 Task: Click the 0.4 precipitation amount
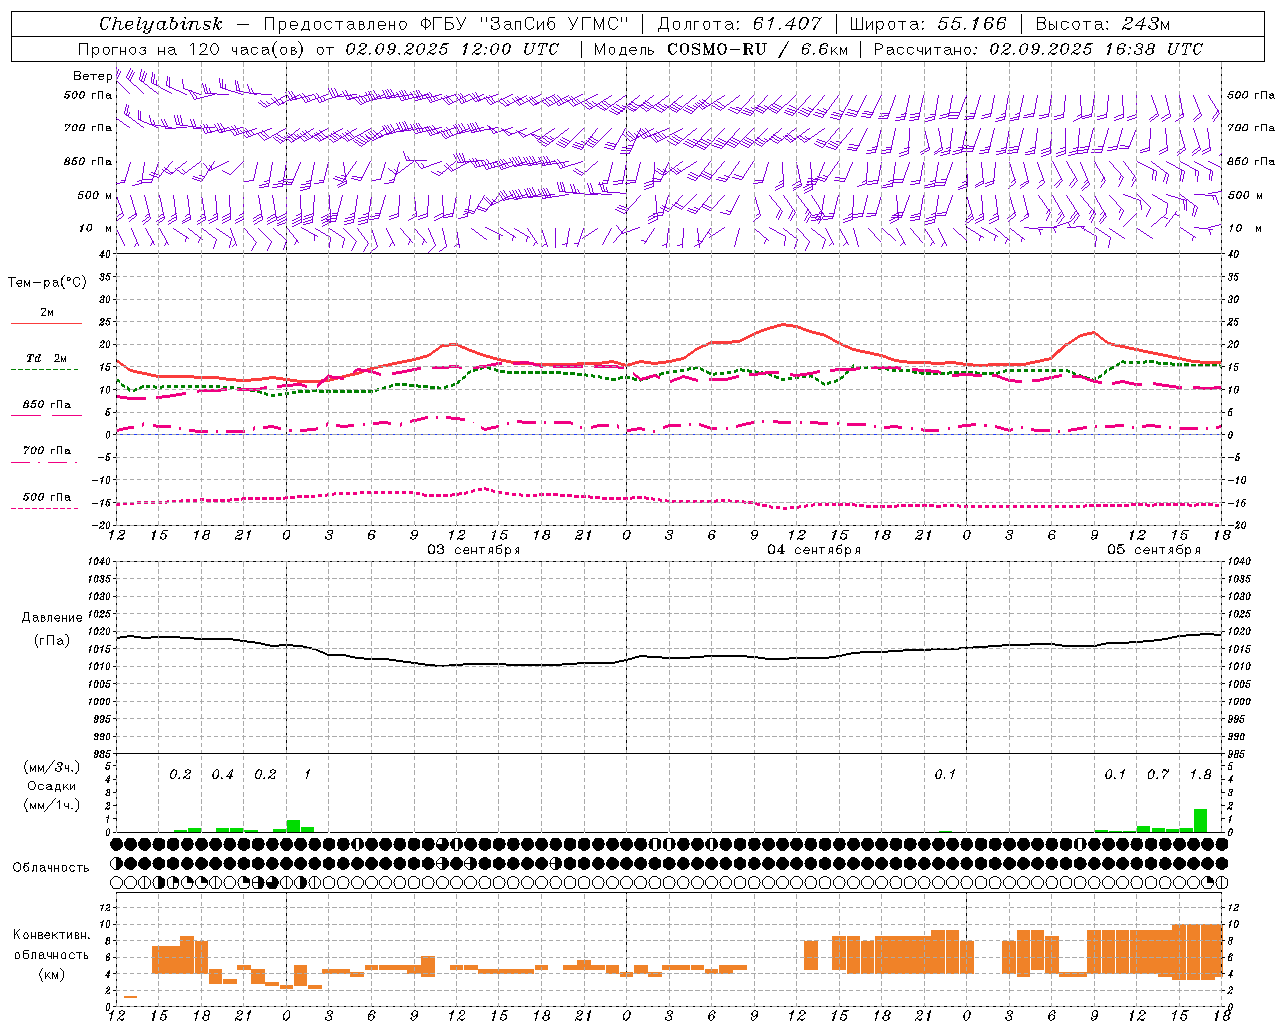(222, 775)
